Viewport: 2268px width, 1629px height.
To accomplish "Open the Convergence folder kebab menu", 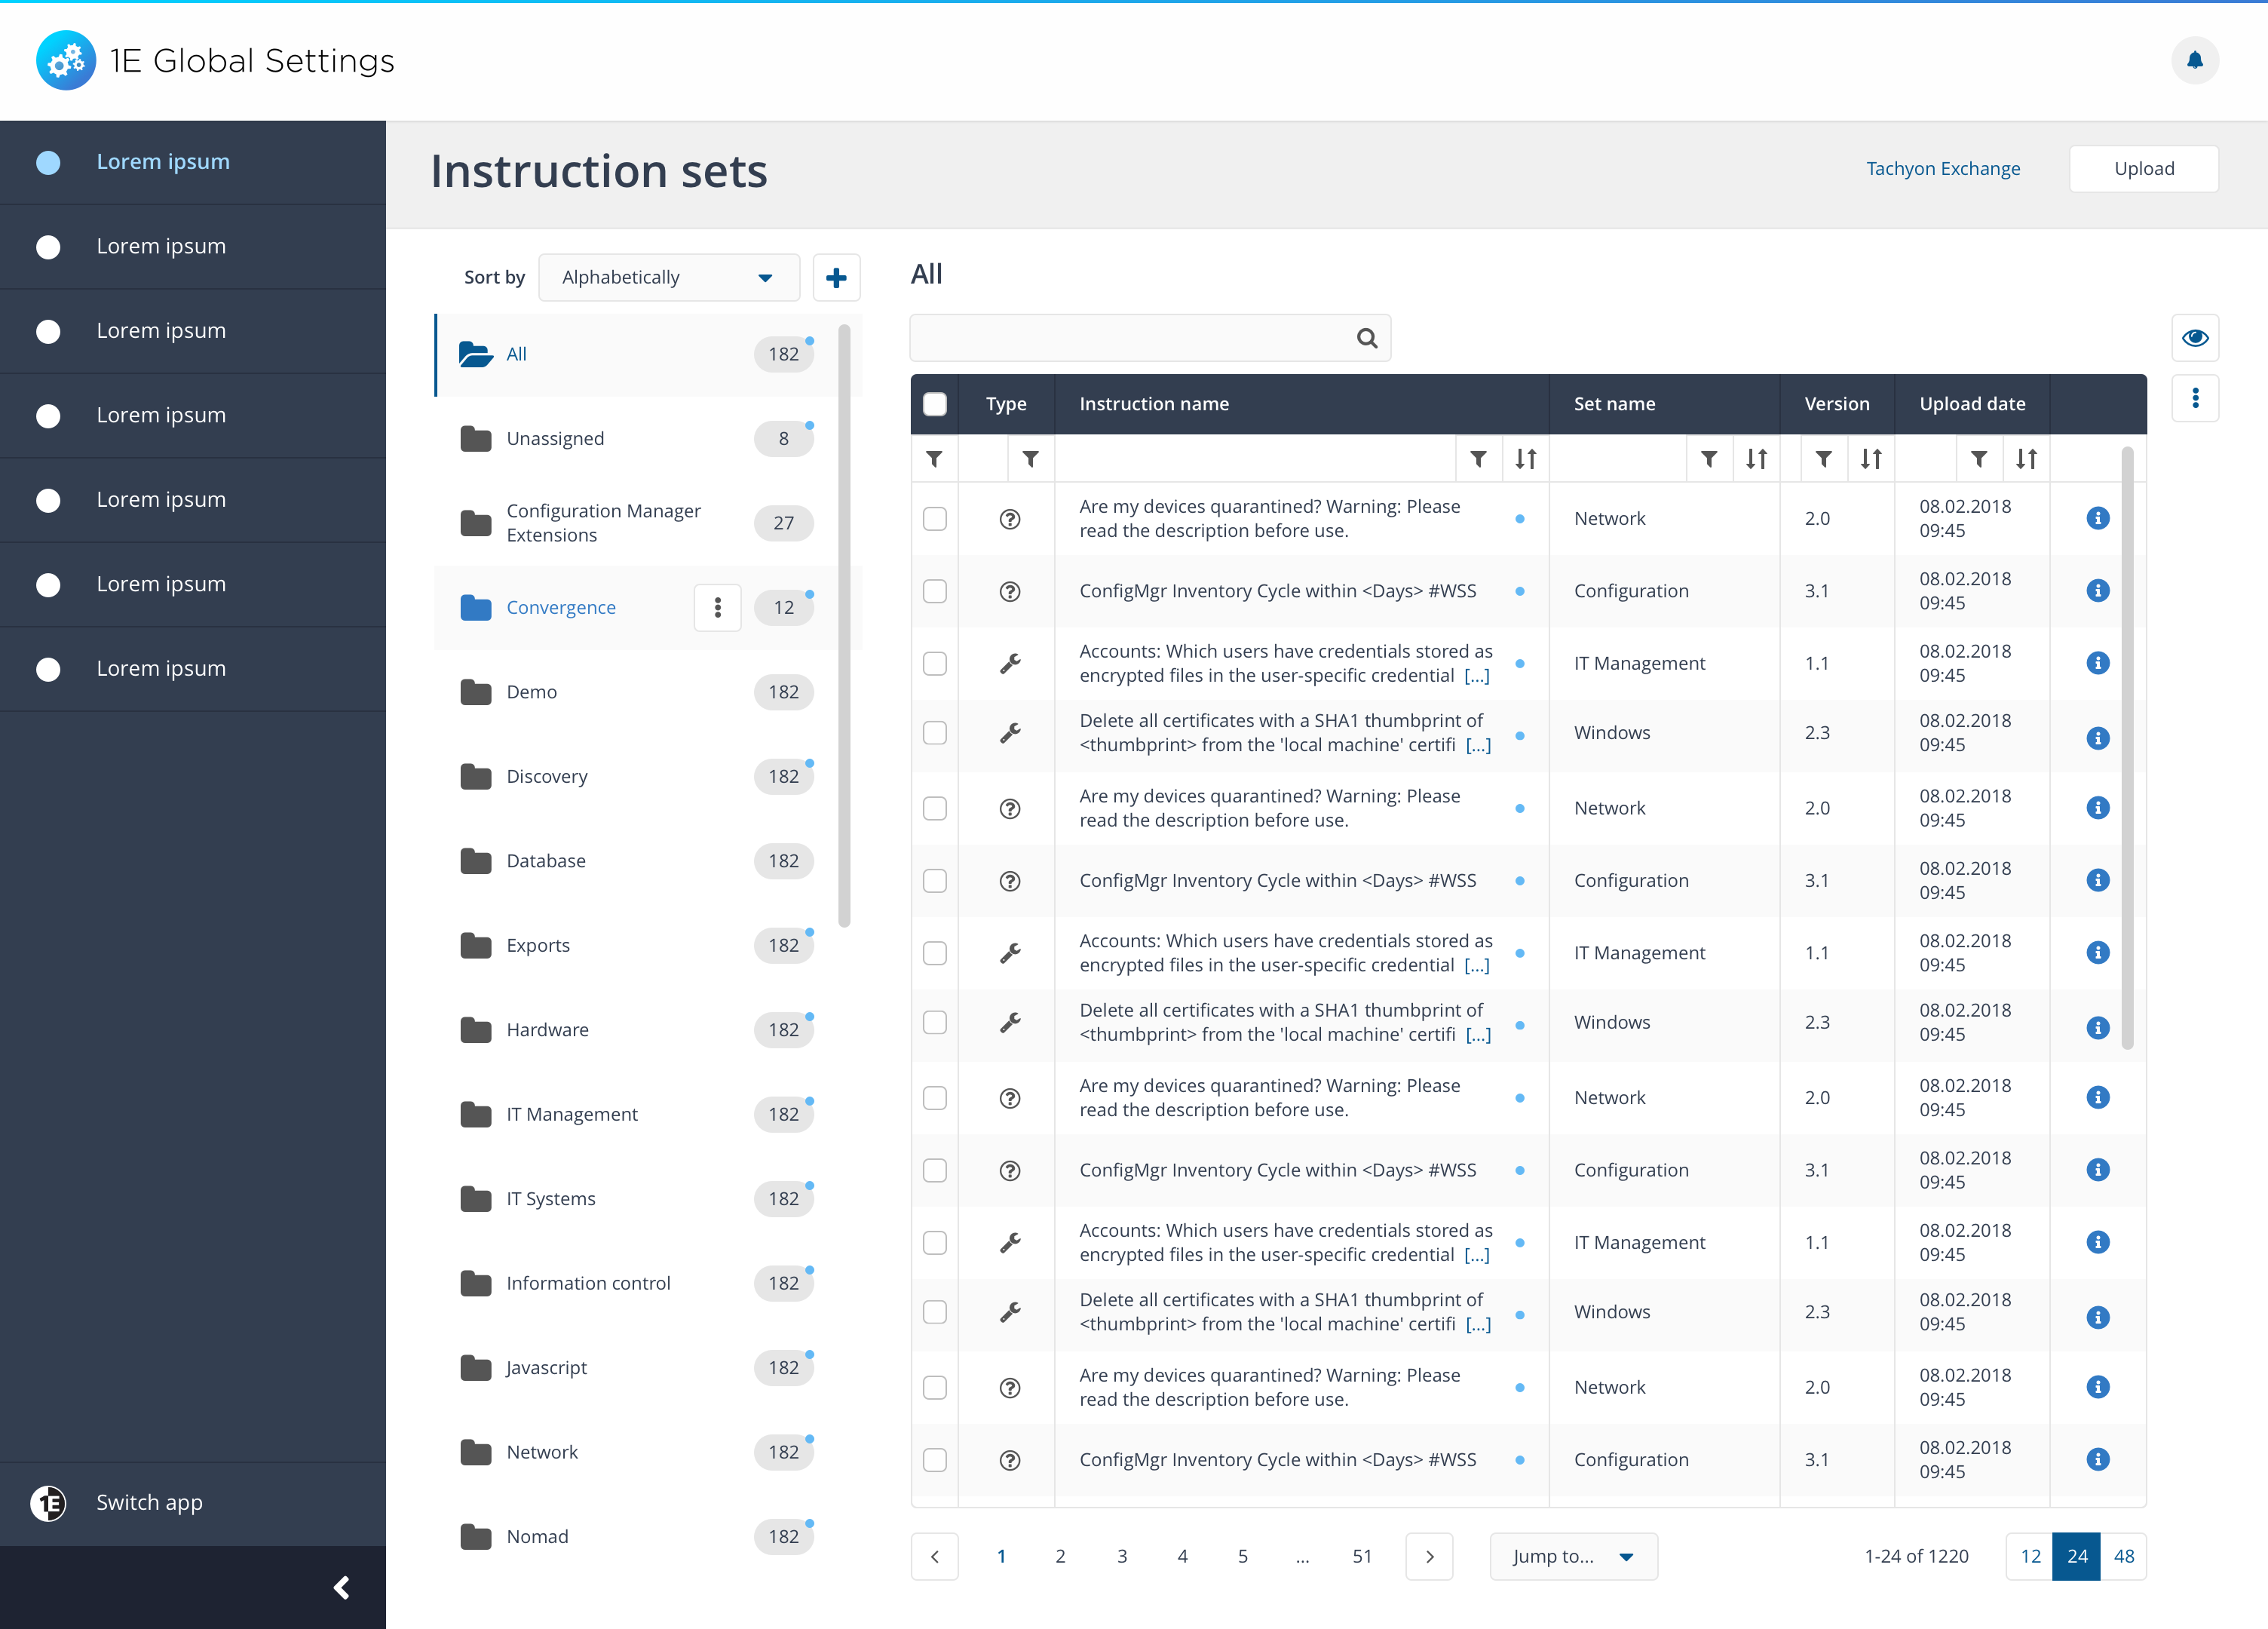I will coord(717,608).
